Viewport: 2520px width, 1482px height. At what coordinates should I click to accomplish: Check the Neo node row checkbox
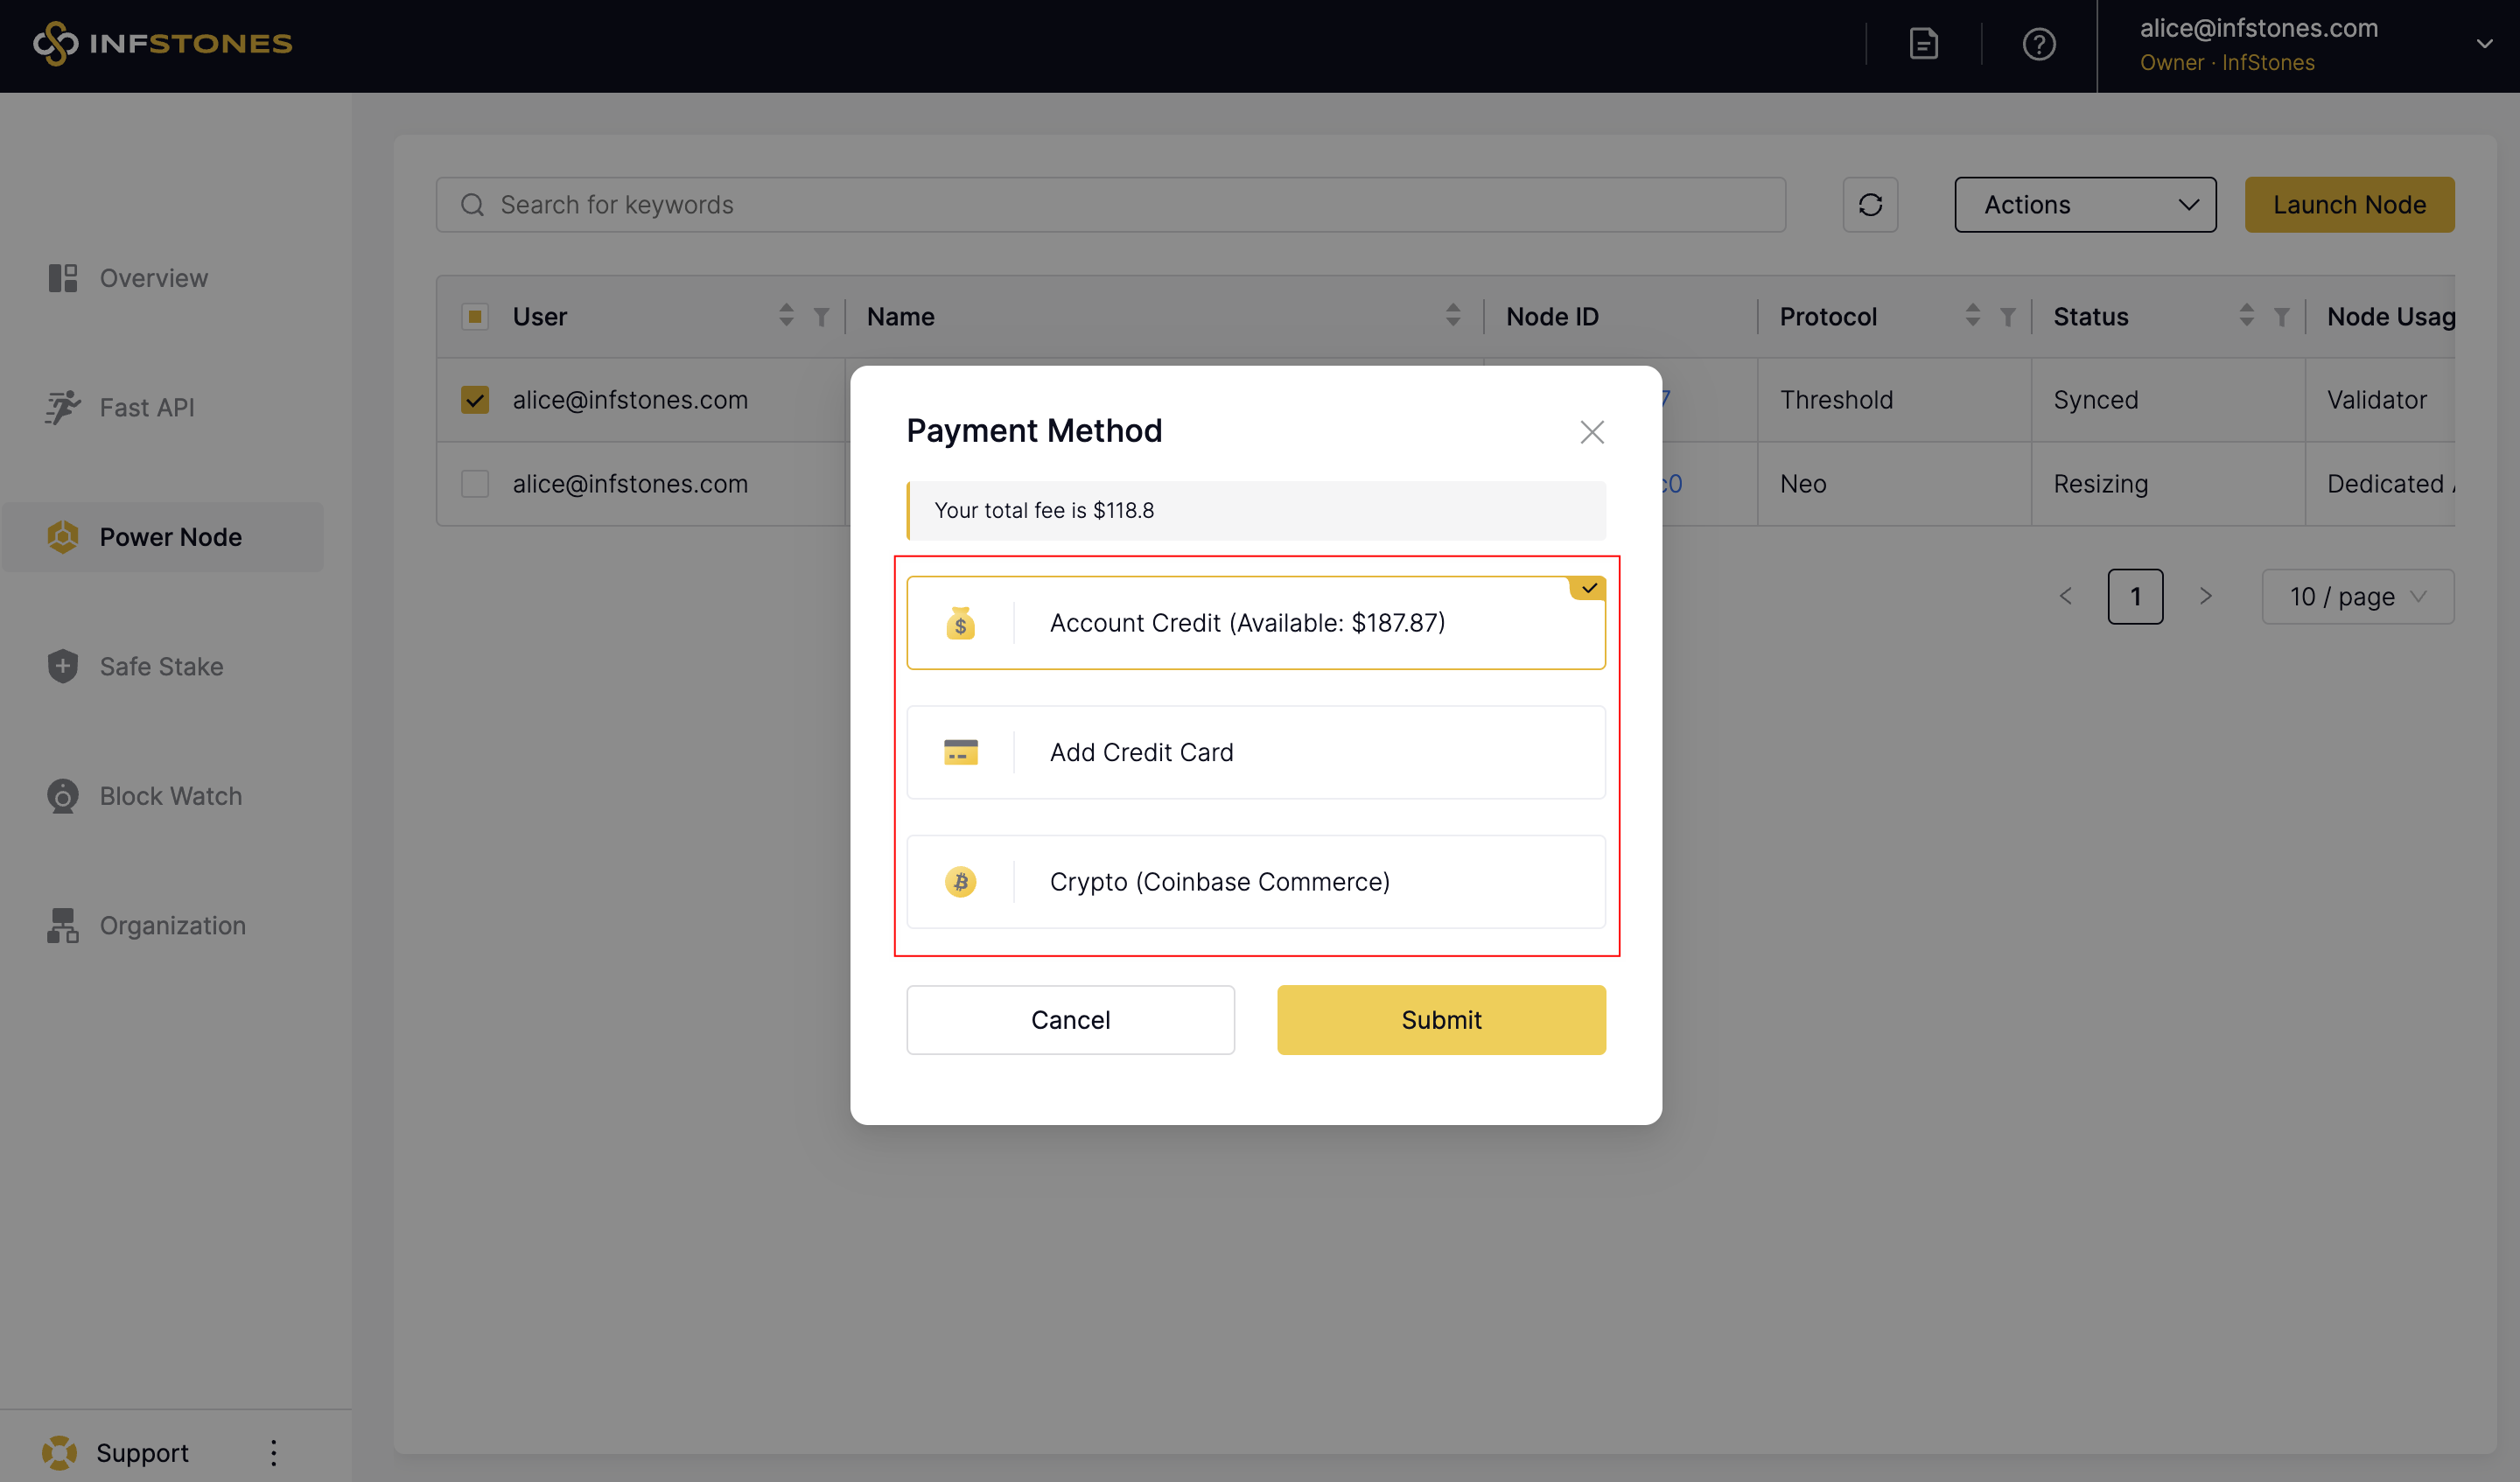[x=475, y=484]
